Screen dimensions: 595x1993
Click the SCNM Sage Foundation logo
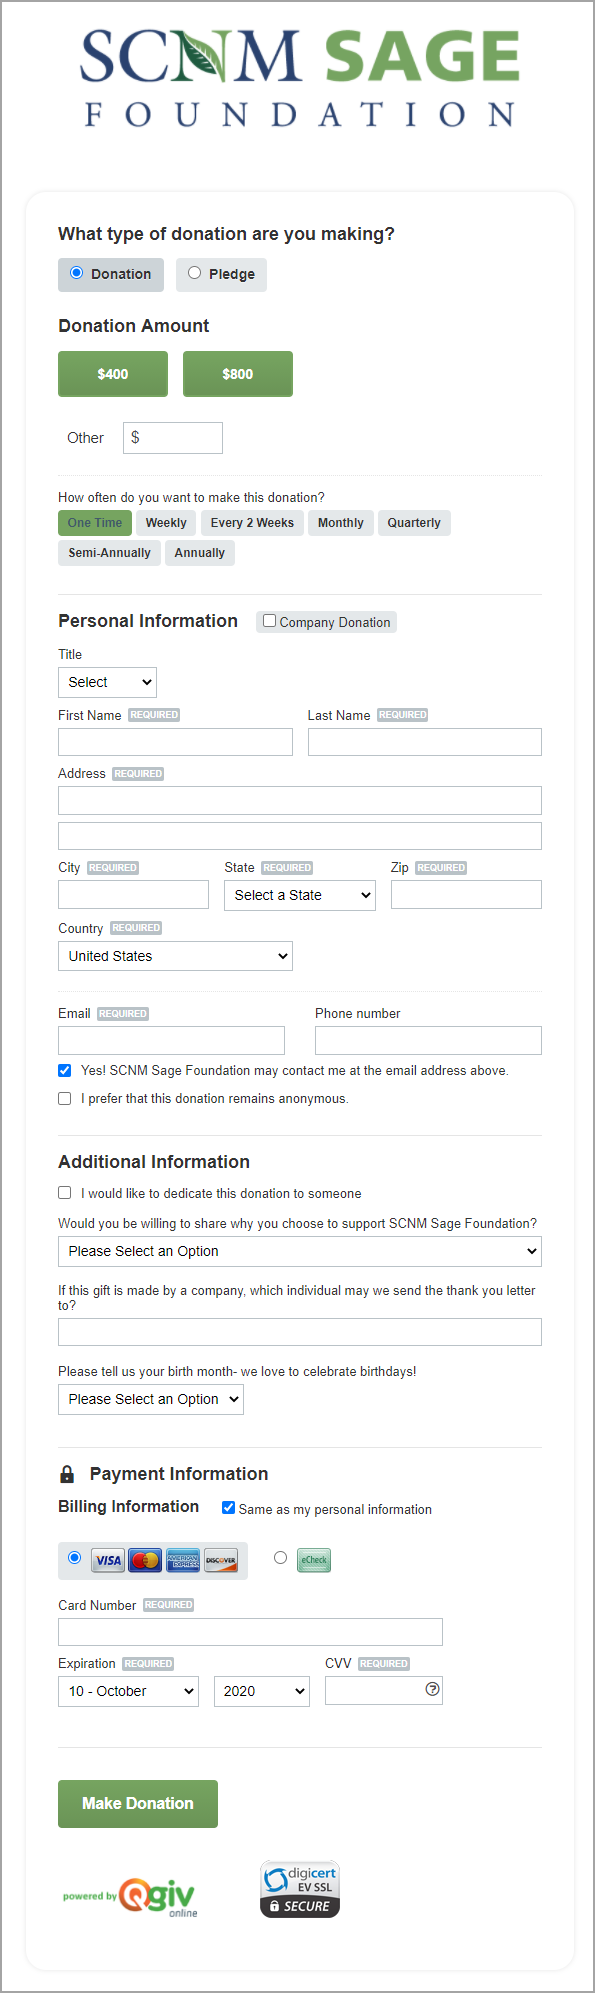point(300,78)
